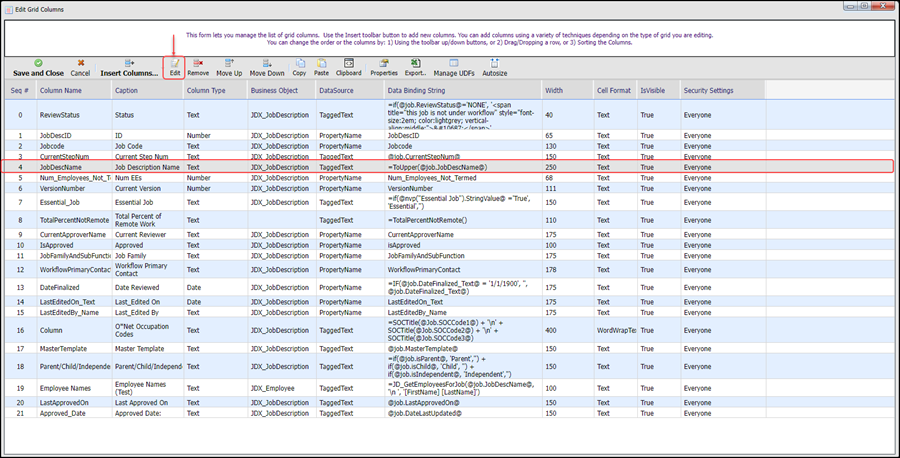Click the Approved Date: caption cell
Image resolution: width=900 pixels, height=458 pixels.
pos(148,413)
